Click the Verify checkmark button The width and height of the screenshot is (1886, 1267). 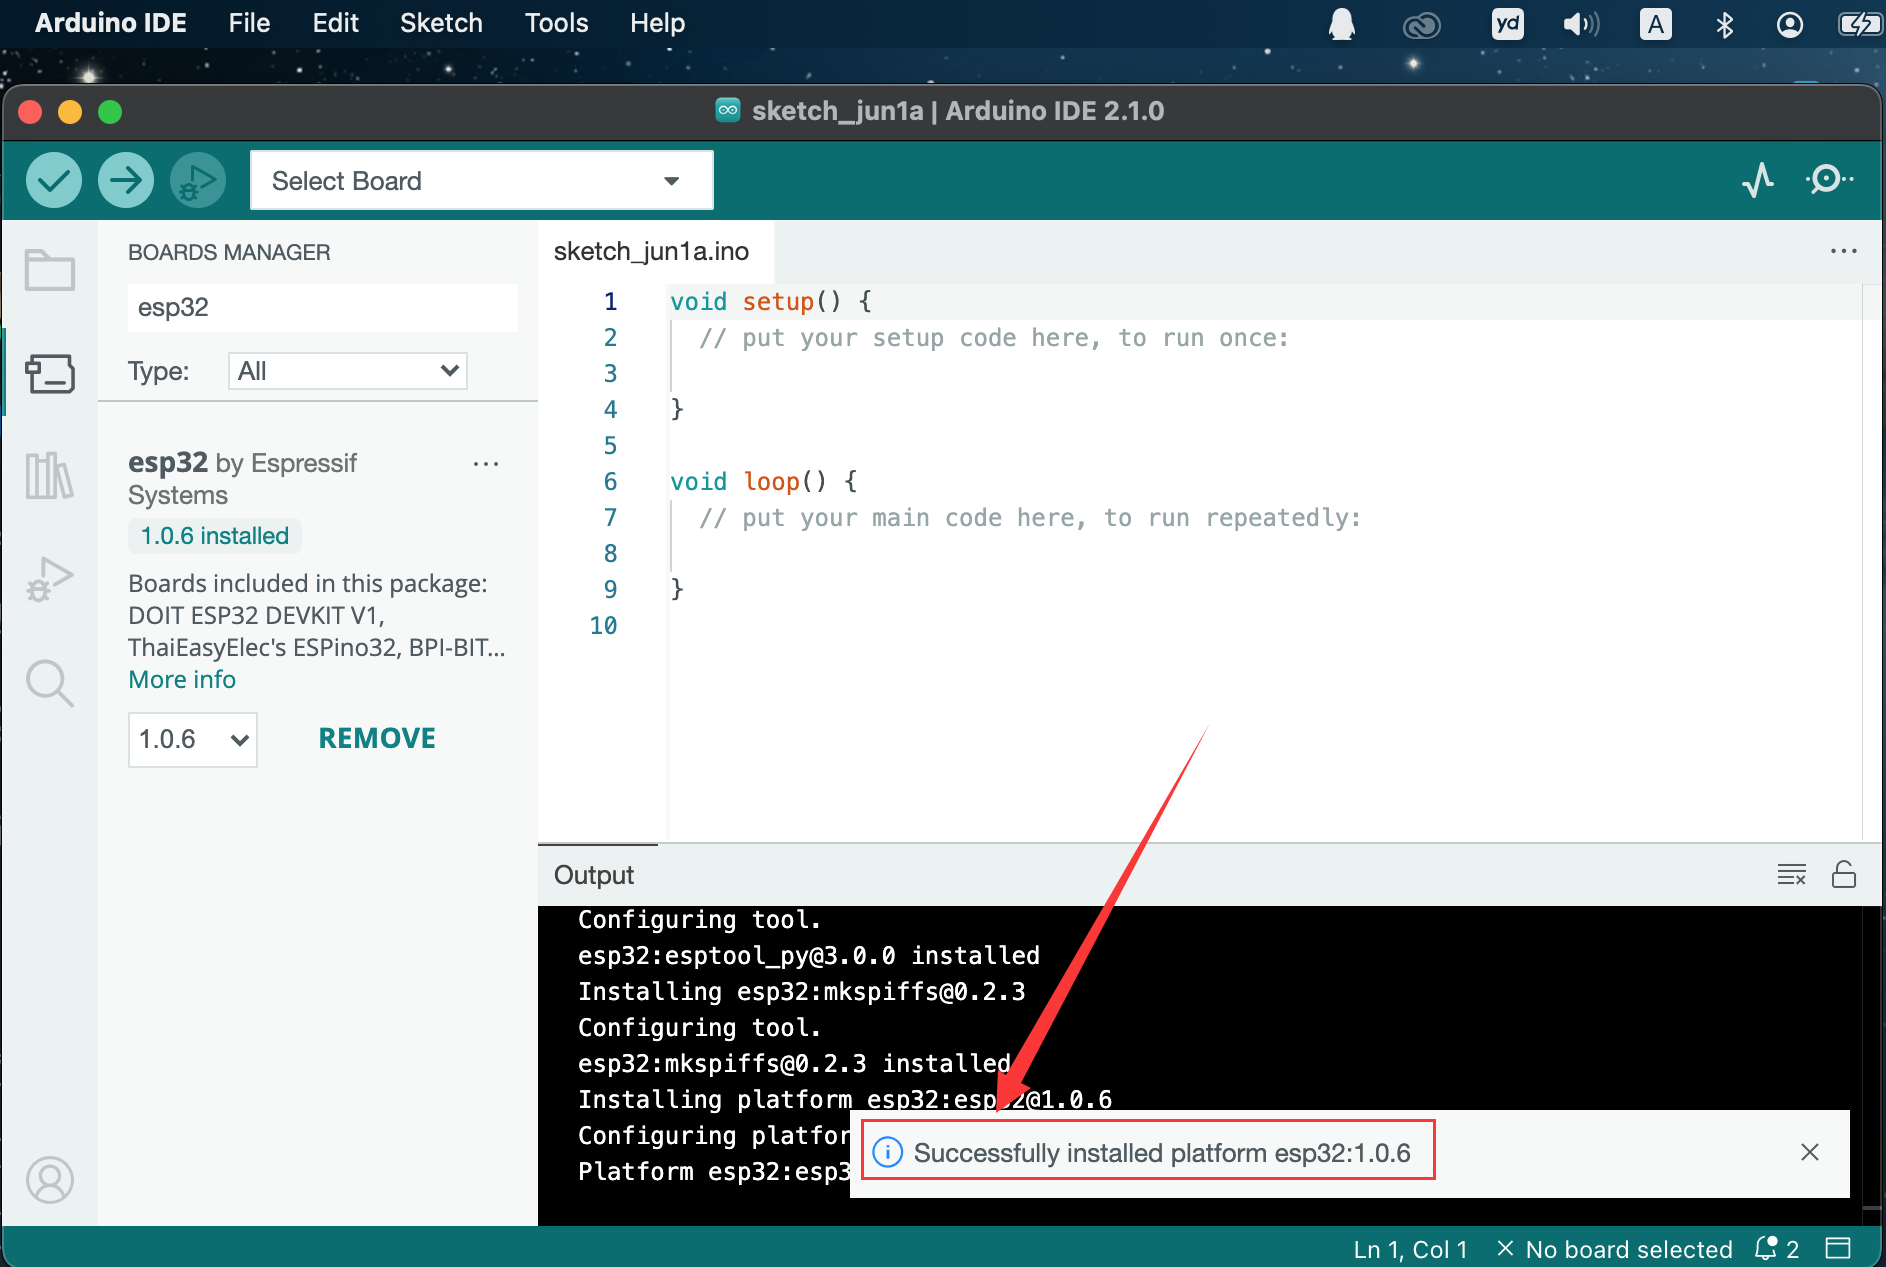pos(54,180)
